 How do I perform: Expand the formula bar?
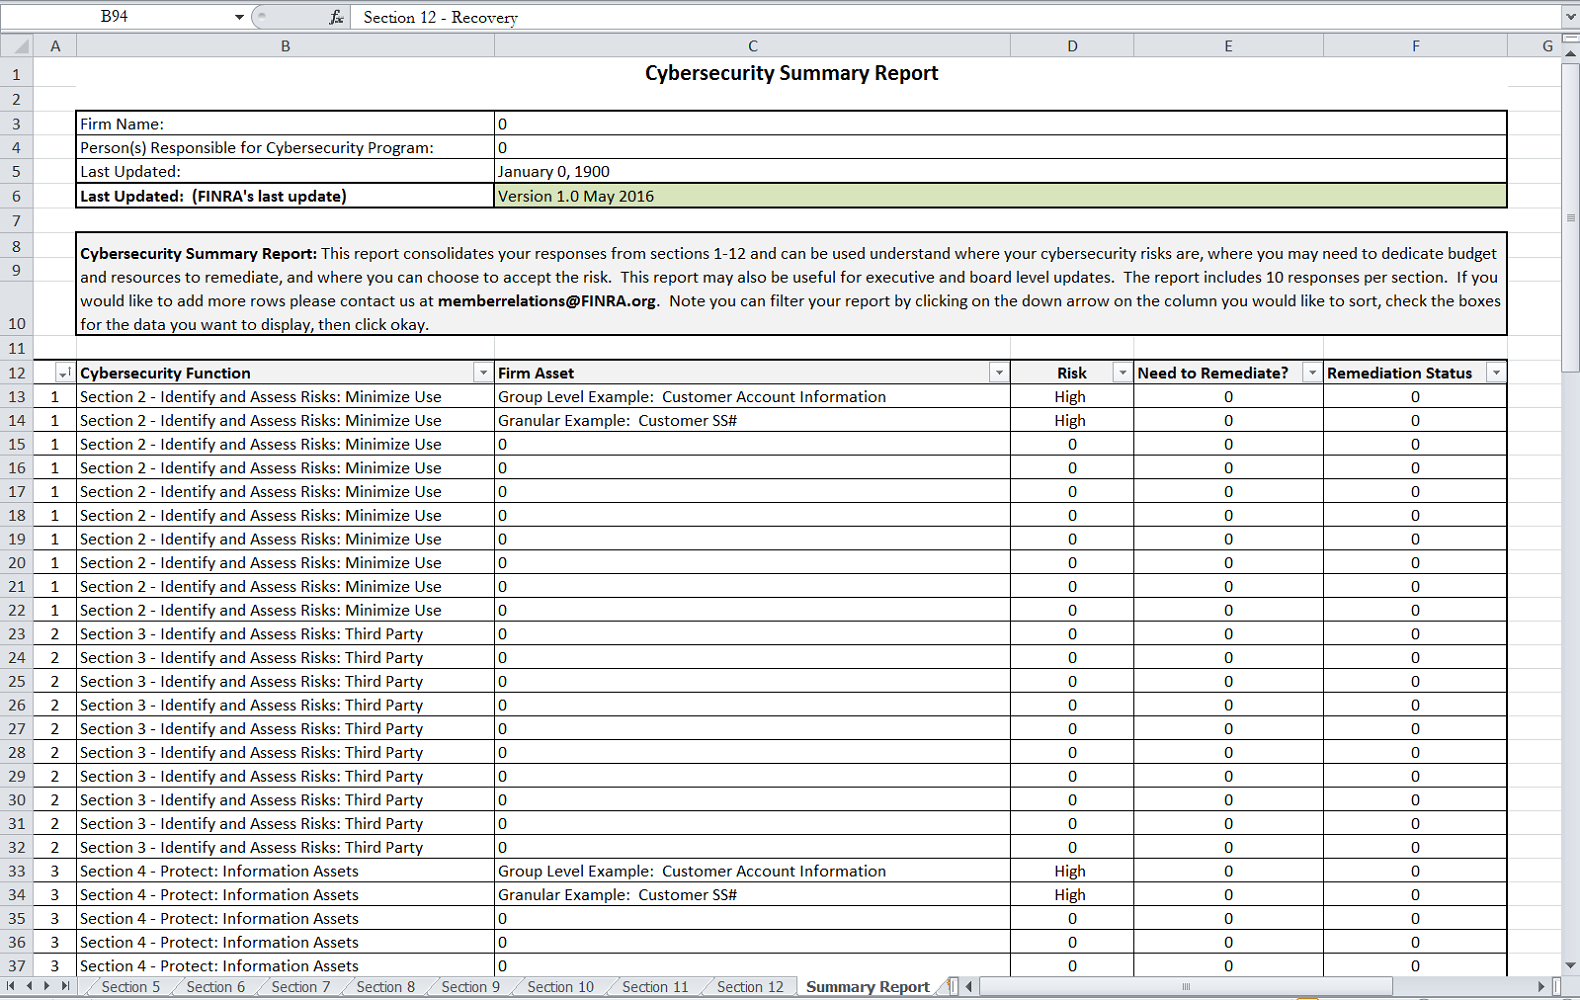[1570, 17]
